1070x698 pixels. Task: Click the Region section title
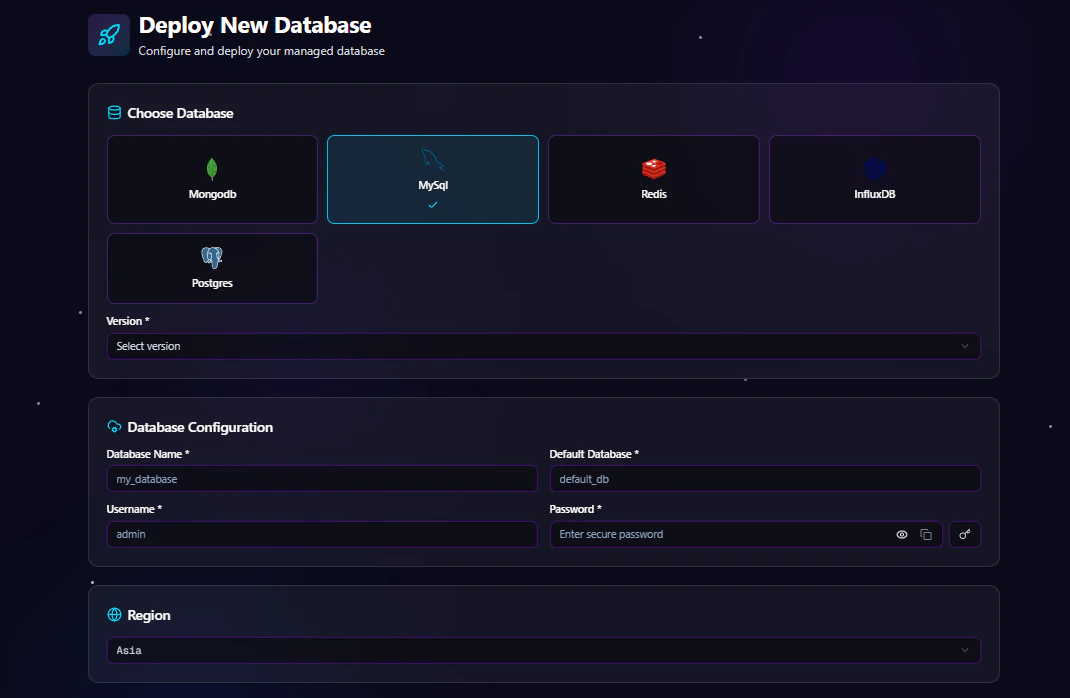(149, 615)
